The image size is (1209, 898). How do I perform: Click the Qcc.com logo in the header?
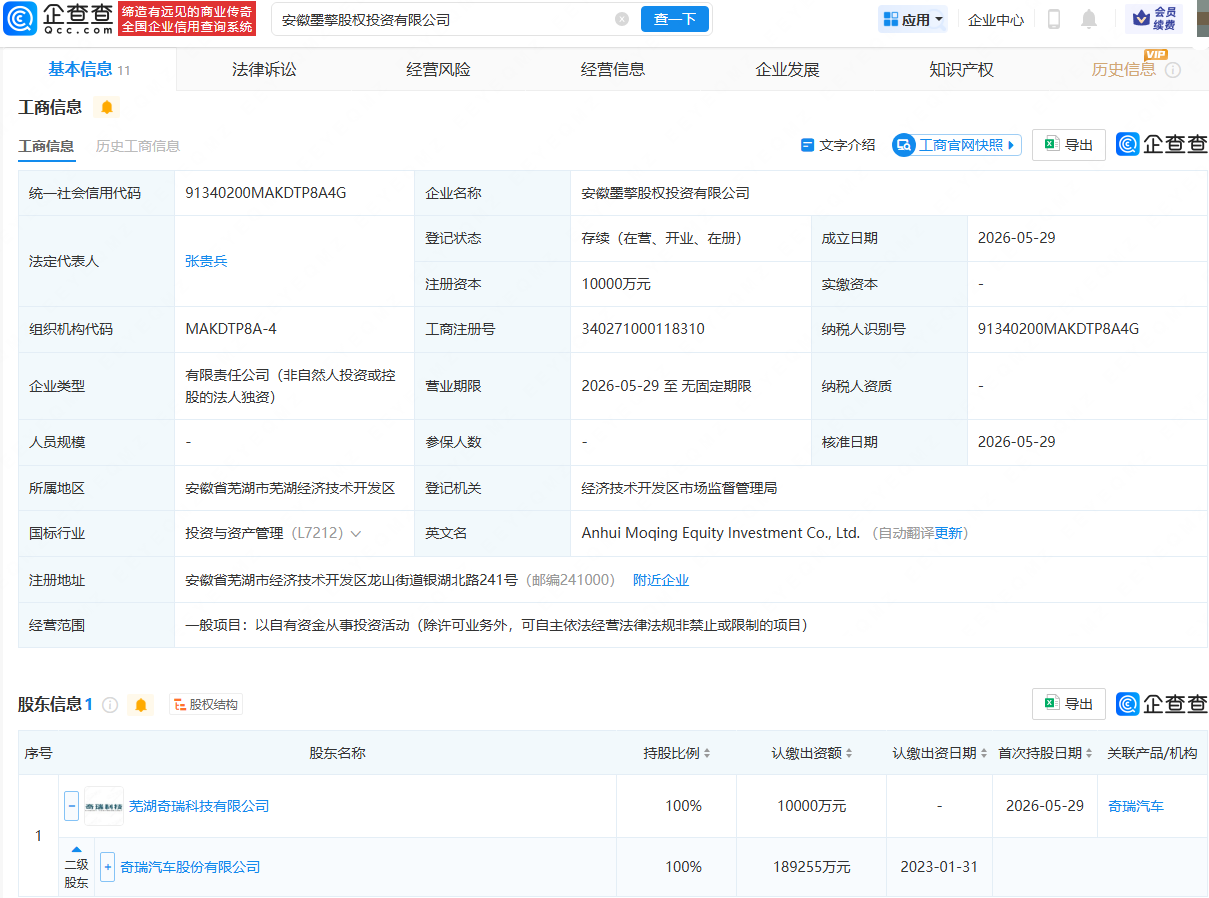coord(58,19)
